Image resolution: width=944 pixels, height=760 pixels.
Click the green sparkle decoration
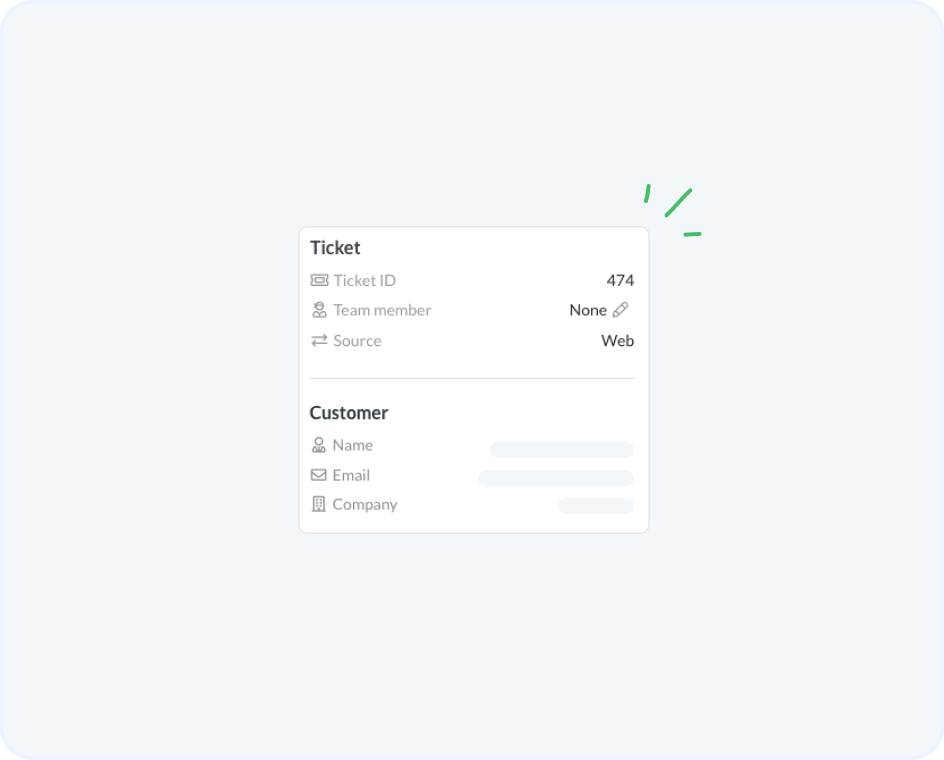pos(672,210)
